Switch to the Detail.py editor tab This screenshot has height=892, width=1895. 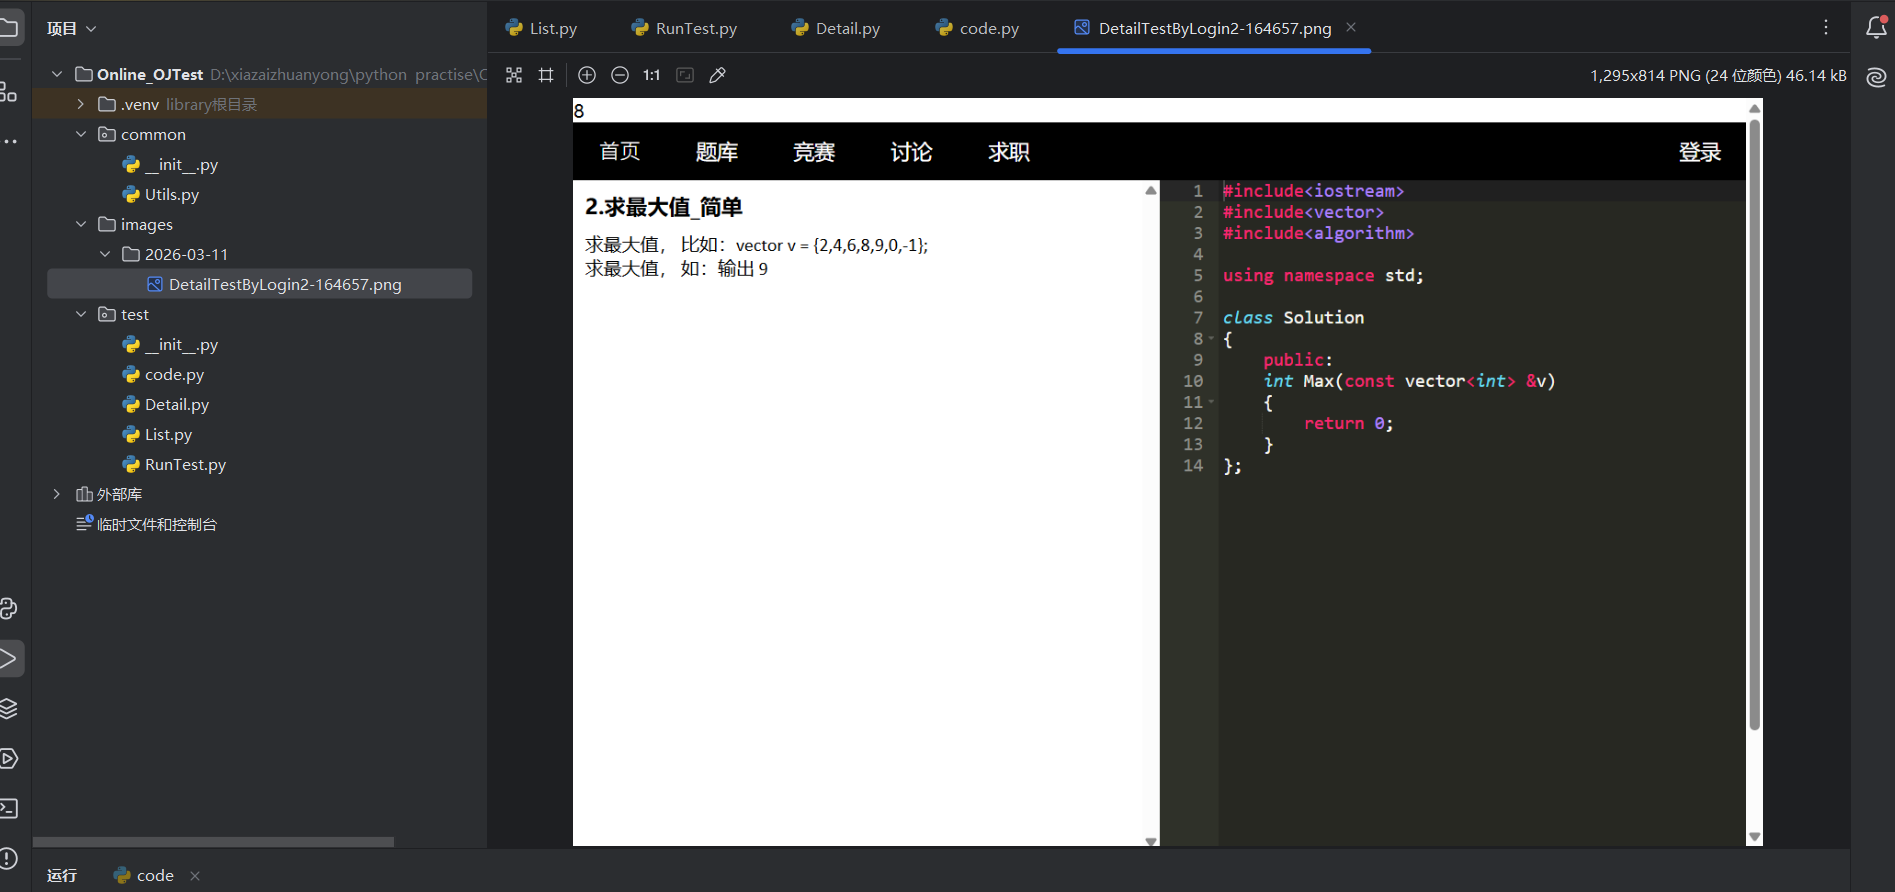pos(836,28)
